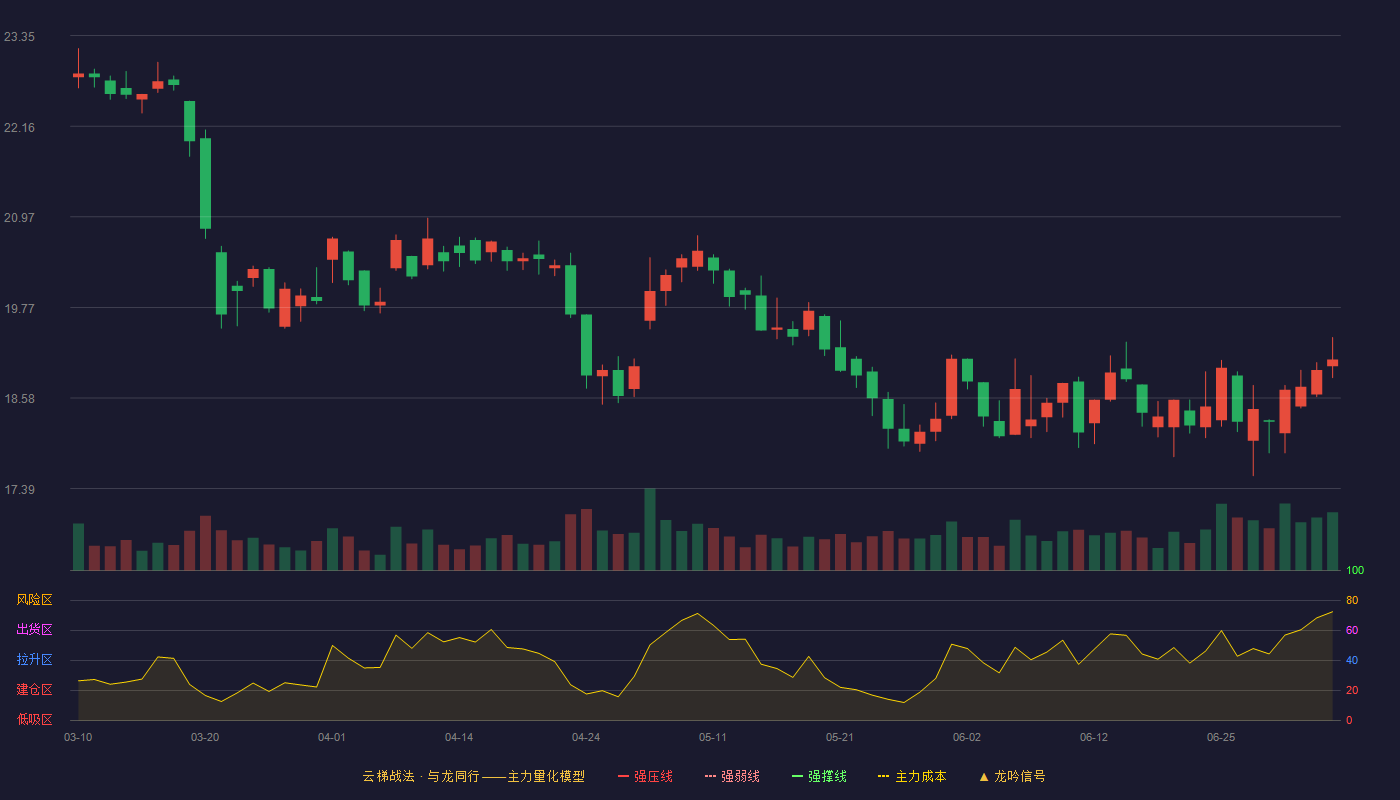Select the 拉升区 zone label
The width and height of the screenshot is (1400, 800).
[34, 660]
